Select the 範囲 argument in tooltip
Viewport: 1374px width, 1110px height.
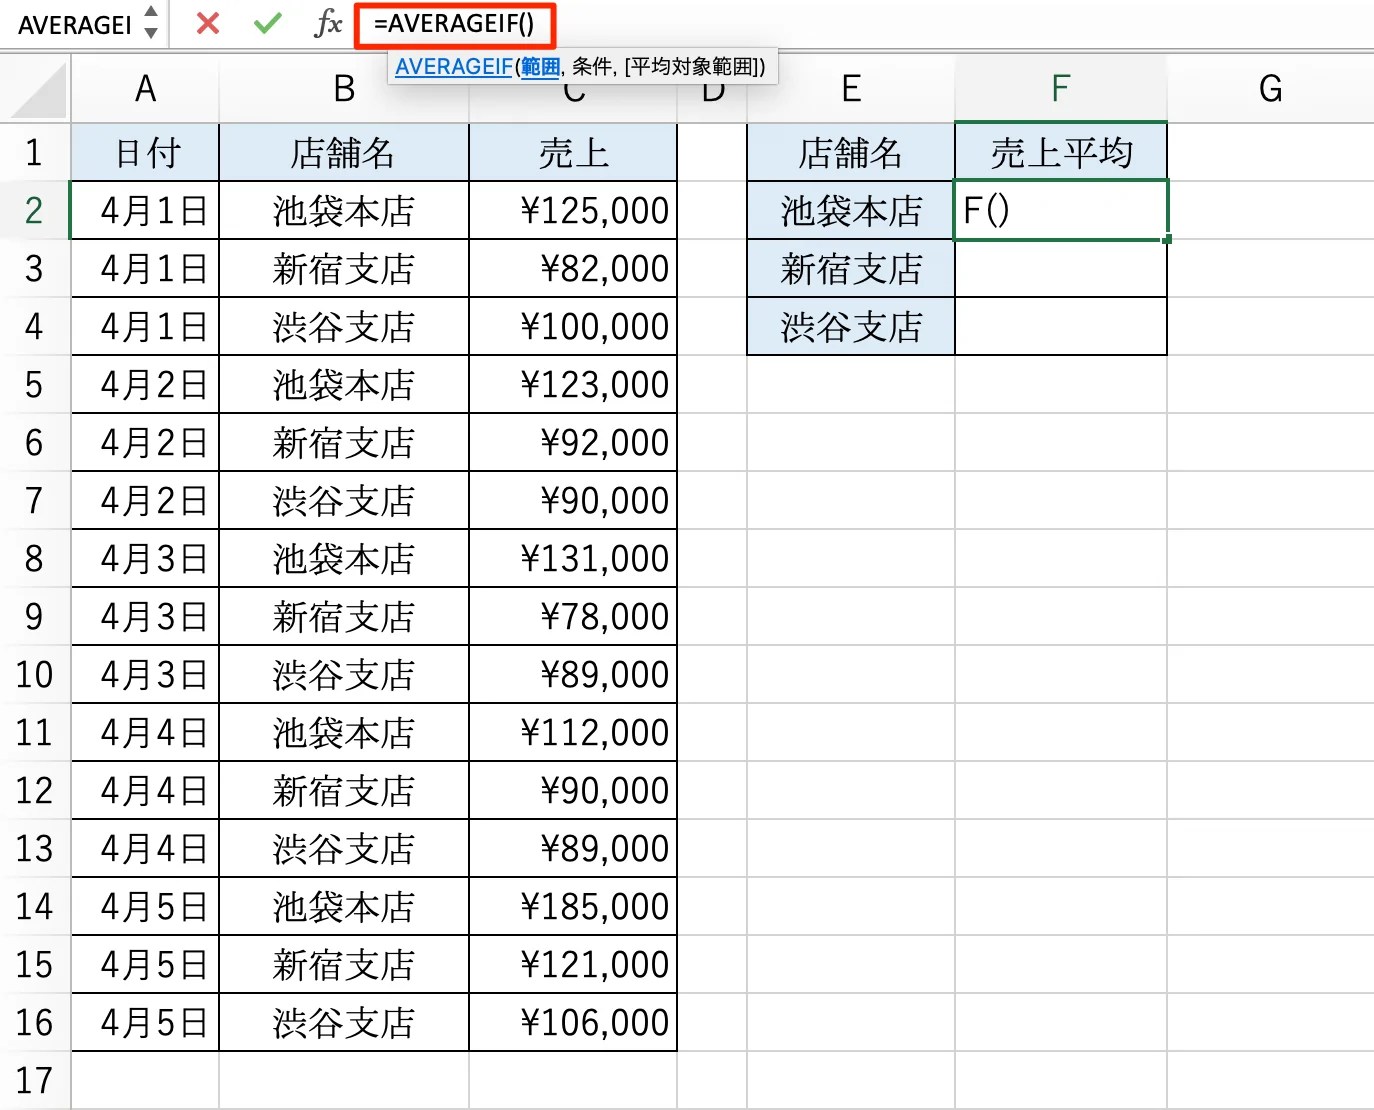pyautogui.click(x=540, y=67)
